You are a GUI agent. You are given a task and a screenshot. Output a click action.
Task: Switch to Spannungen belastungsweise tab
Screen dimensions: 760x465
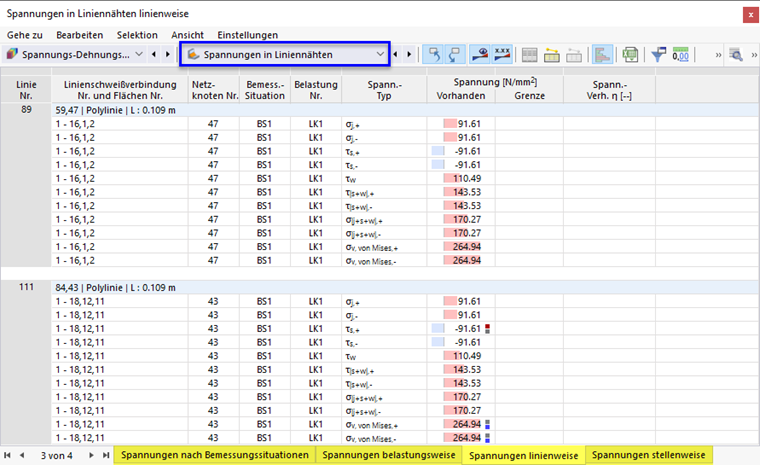tap(389, 455)
